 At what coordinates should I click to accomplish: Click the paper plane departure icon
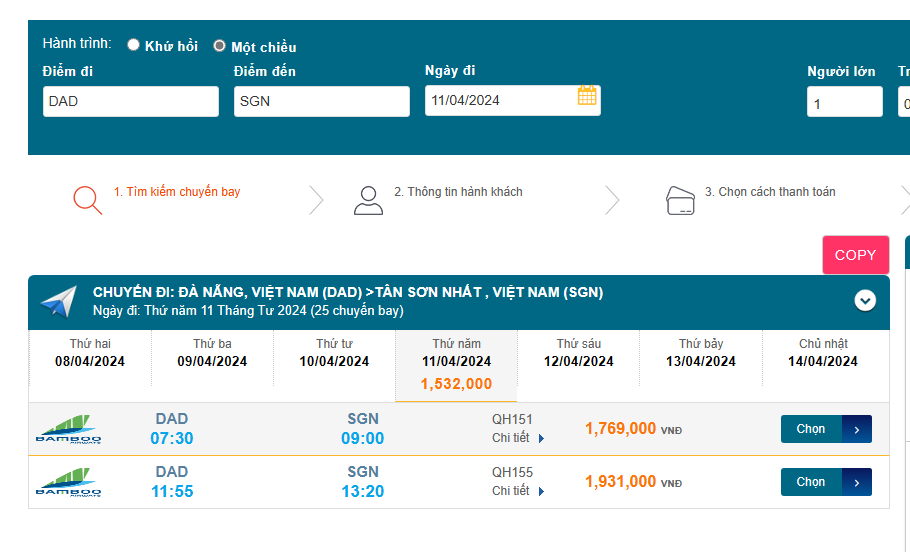[59, 301]
